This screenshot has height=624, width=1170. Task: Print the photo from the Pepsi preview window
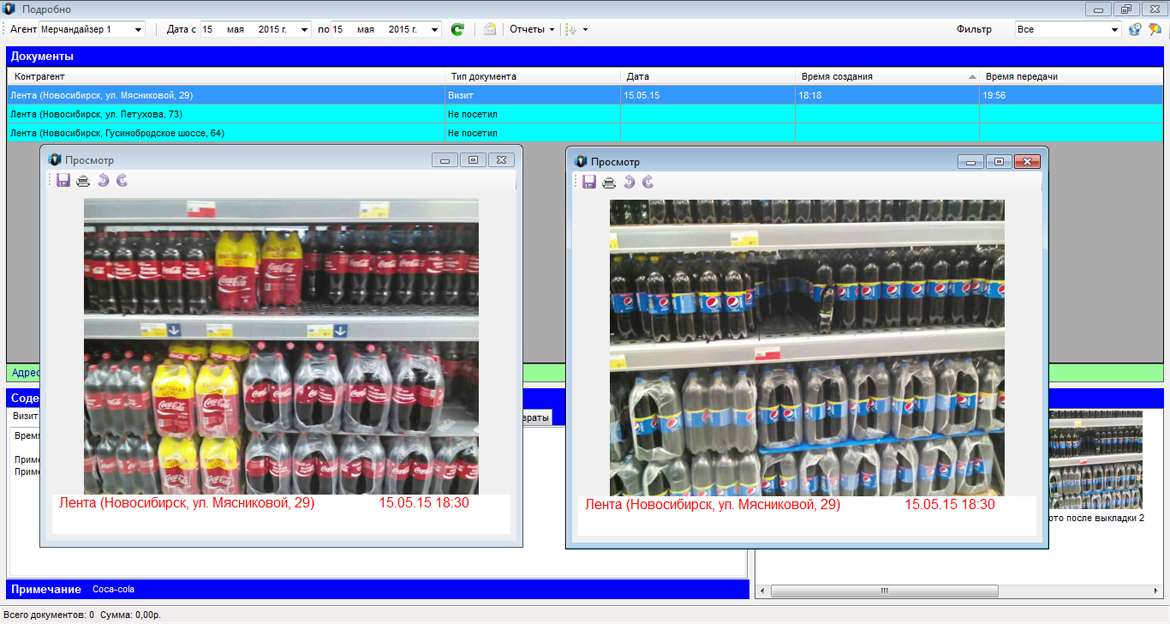coord(609,182)
